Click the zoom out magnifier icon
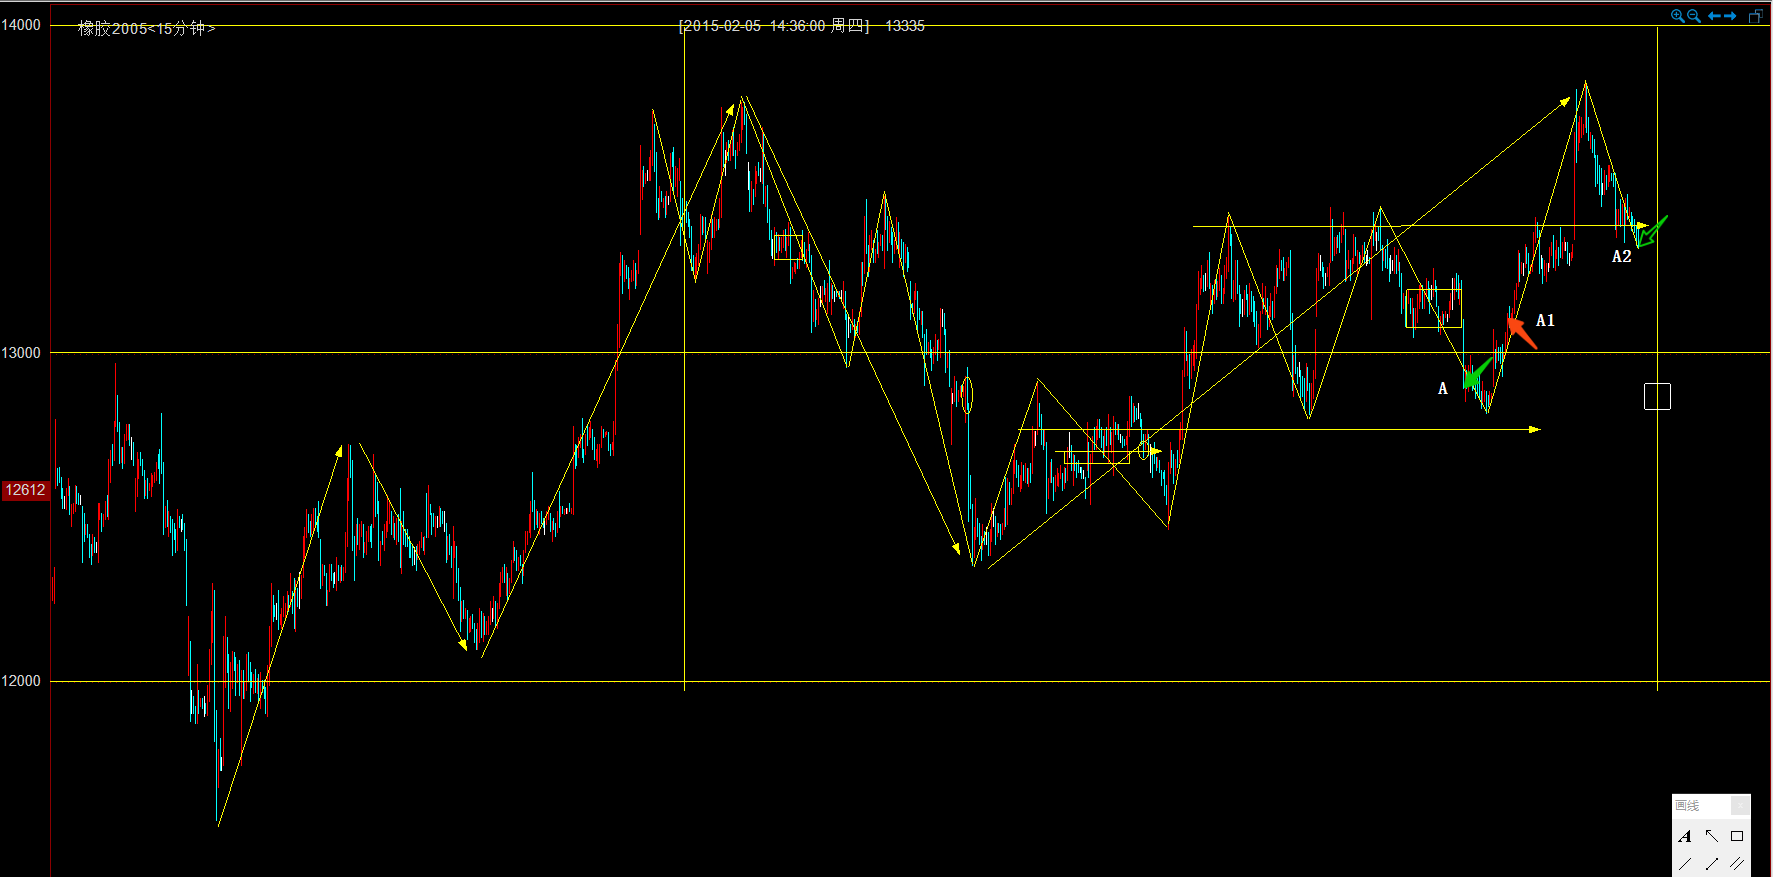This screenshot has height=877, width=1773. point(1694,16)
